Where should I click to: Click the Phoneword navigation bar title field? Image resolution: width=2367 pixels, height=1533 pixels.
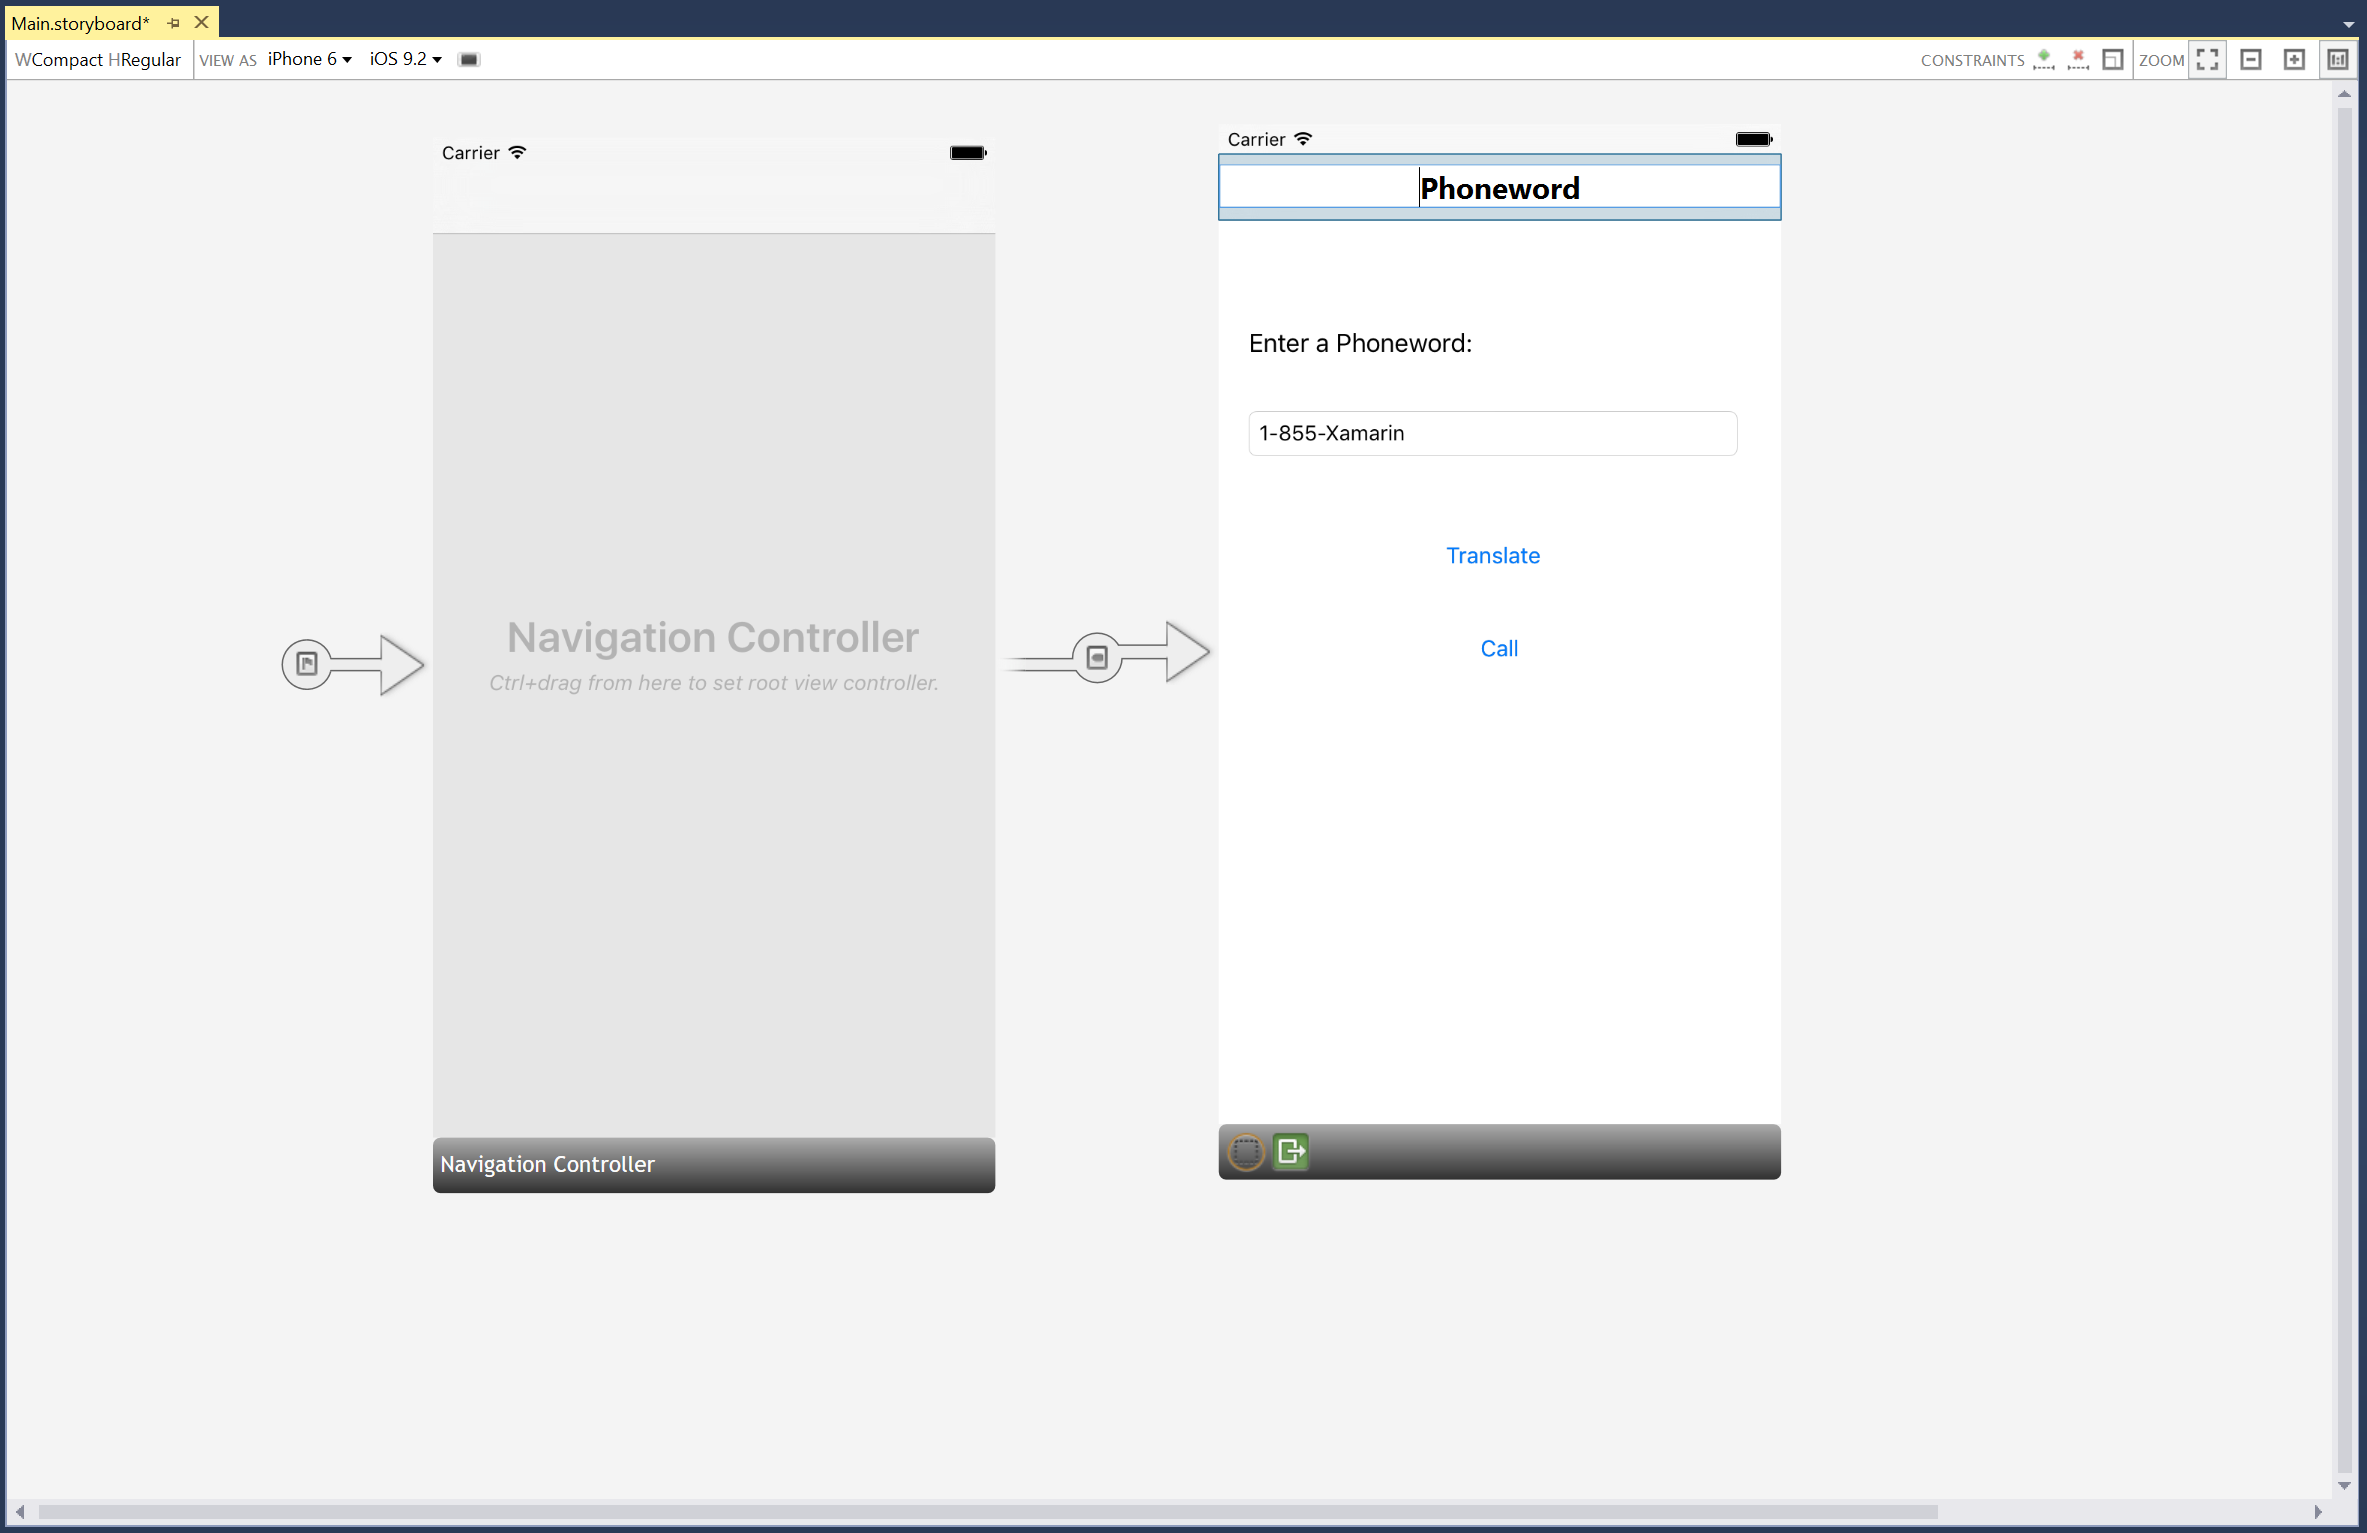[1499, 188]
